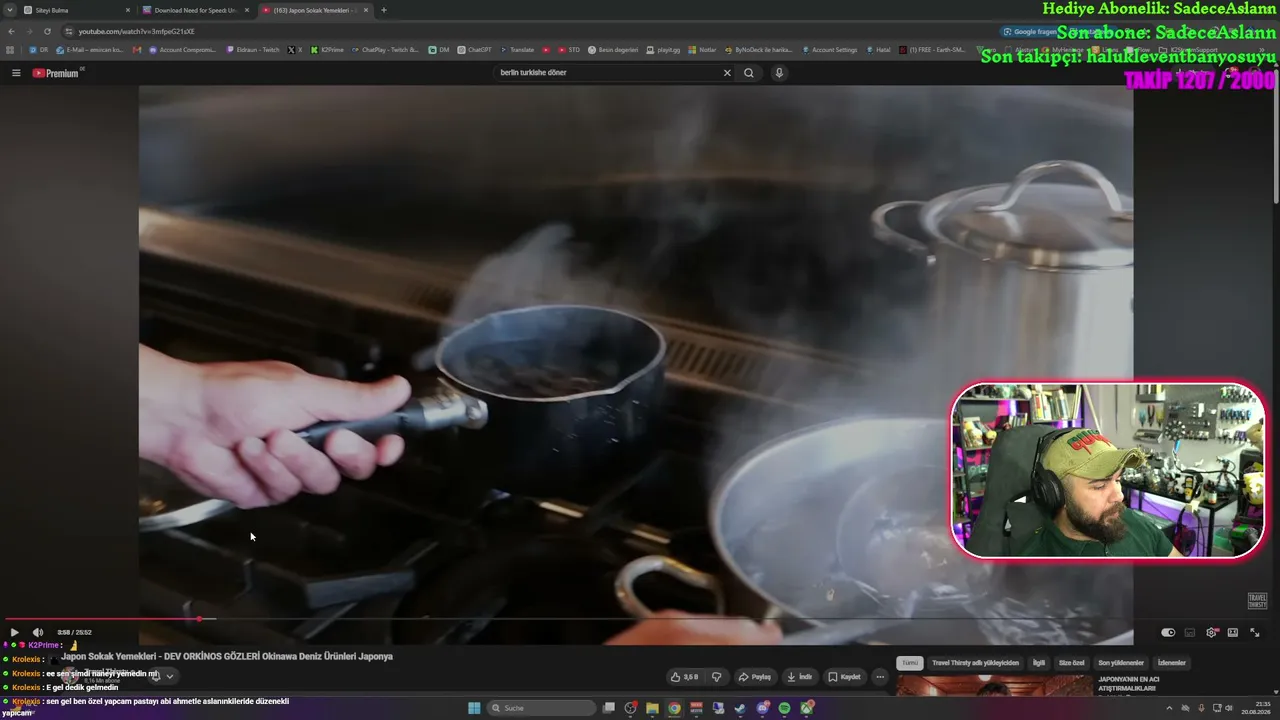
Task: Click the Kaydet save button
Action: tap(844, 677)
